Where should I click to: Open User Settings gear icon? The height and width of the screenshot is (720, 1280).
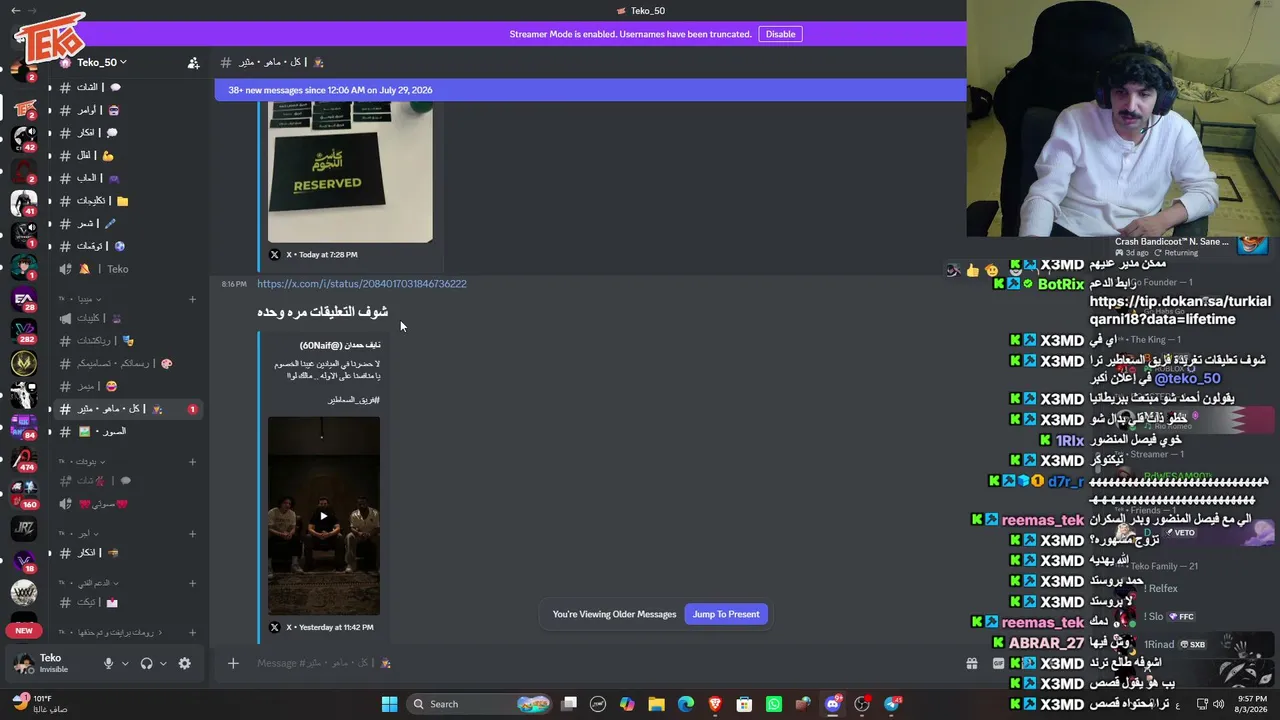[x=184, y=663]
